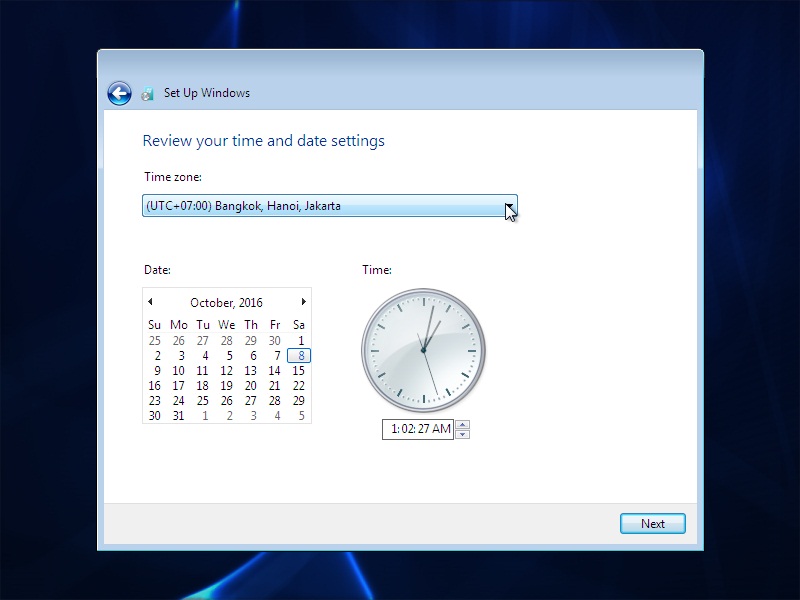The width and height of the screenshot is (800, 600).
Task: Select October 31 in the calendar
Action: click(x=178, y=416)
